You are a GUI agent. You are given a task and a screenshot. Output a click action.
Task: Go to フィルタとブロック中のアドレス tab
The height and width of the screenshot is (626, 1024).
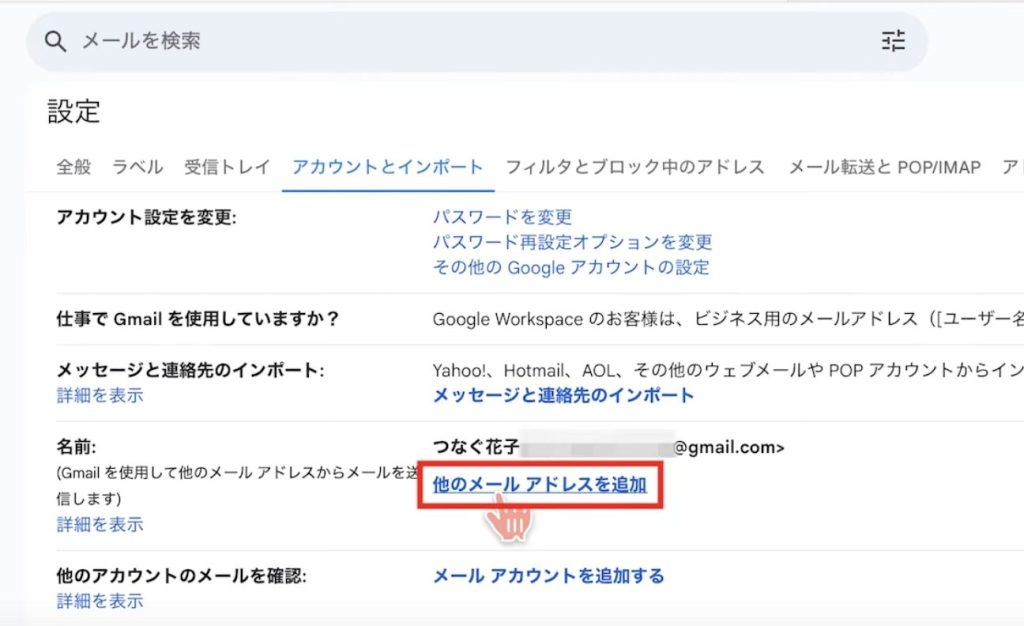tap(635, 167)
